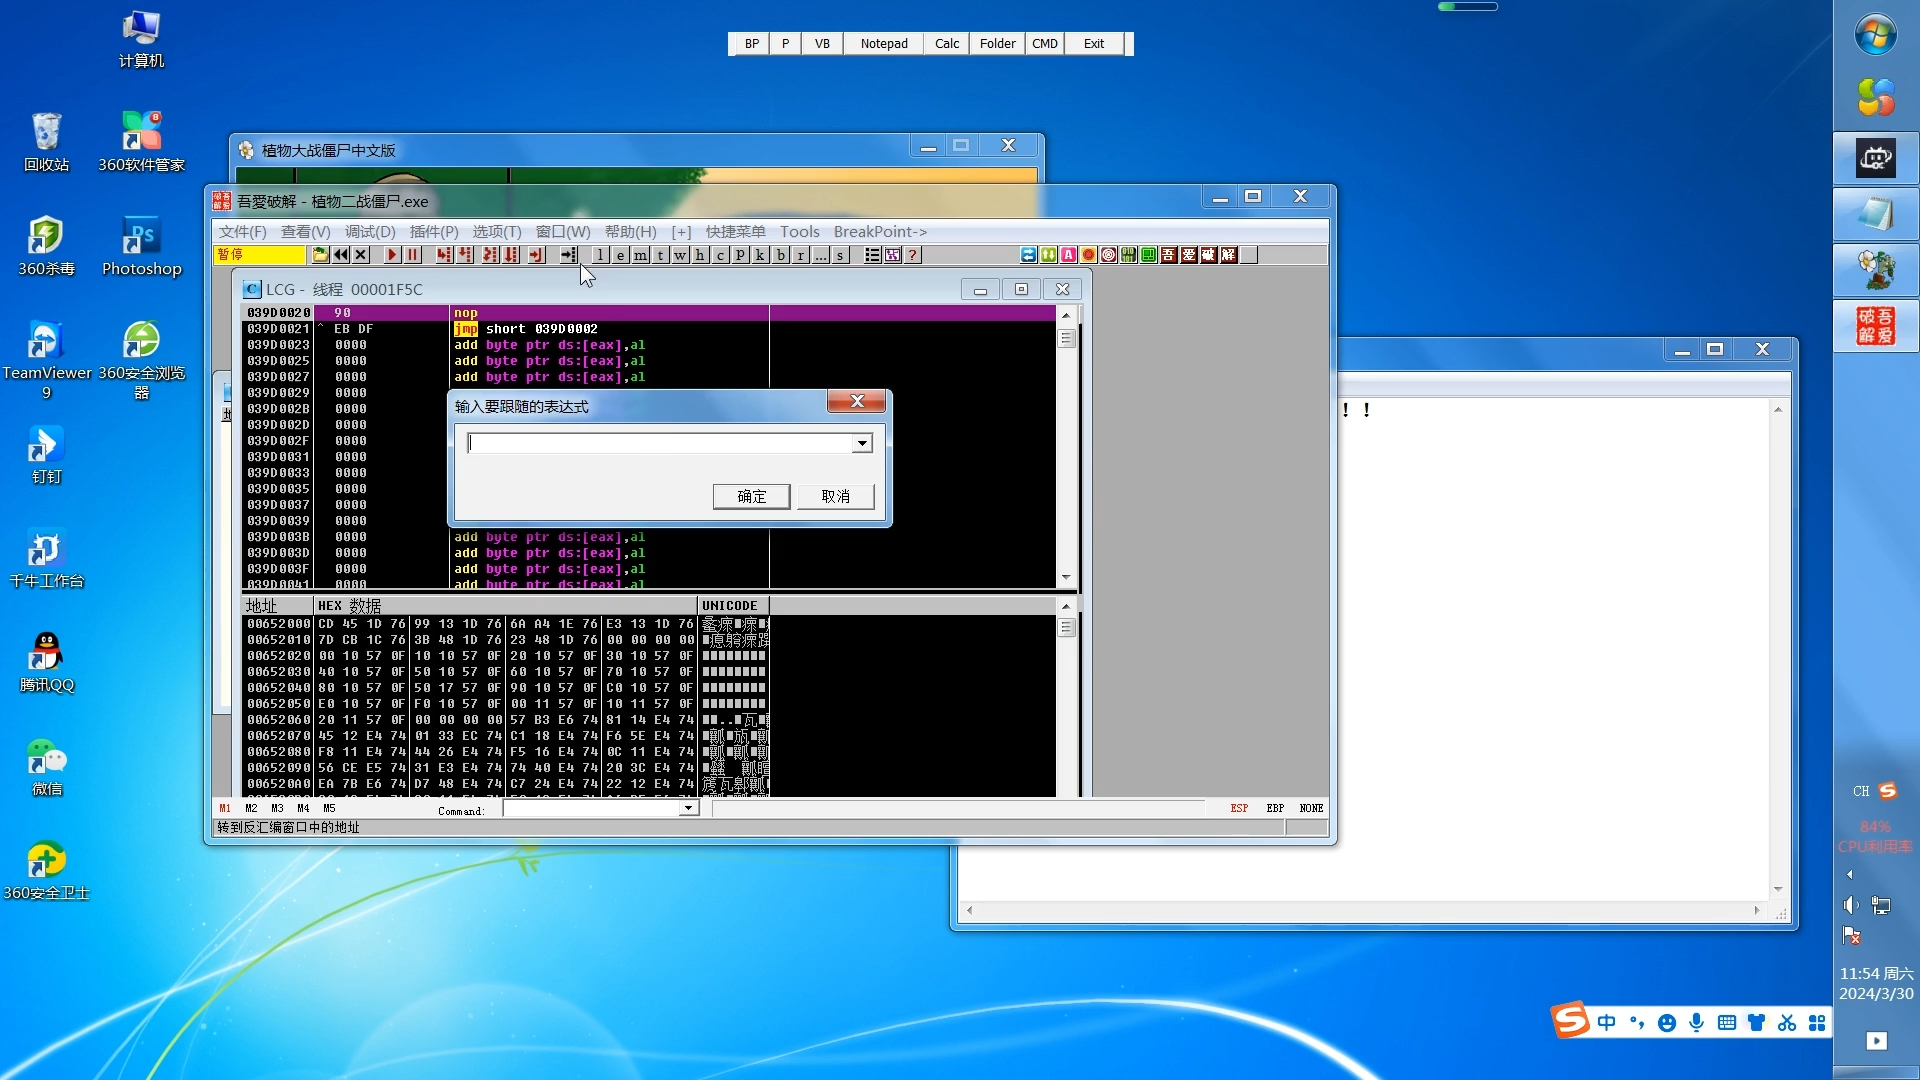Click the Step into toolbar icon

pyautogui.click(x=443, y=255)
